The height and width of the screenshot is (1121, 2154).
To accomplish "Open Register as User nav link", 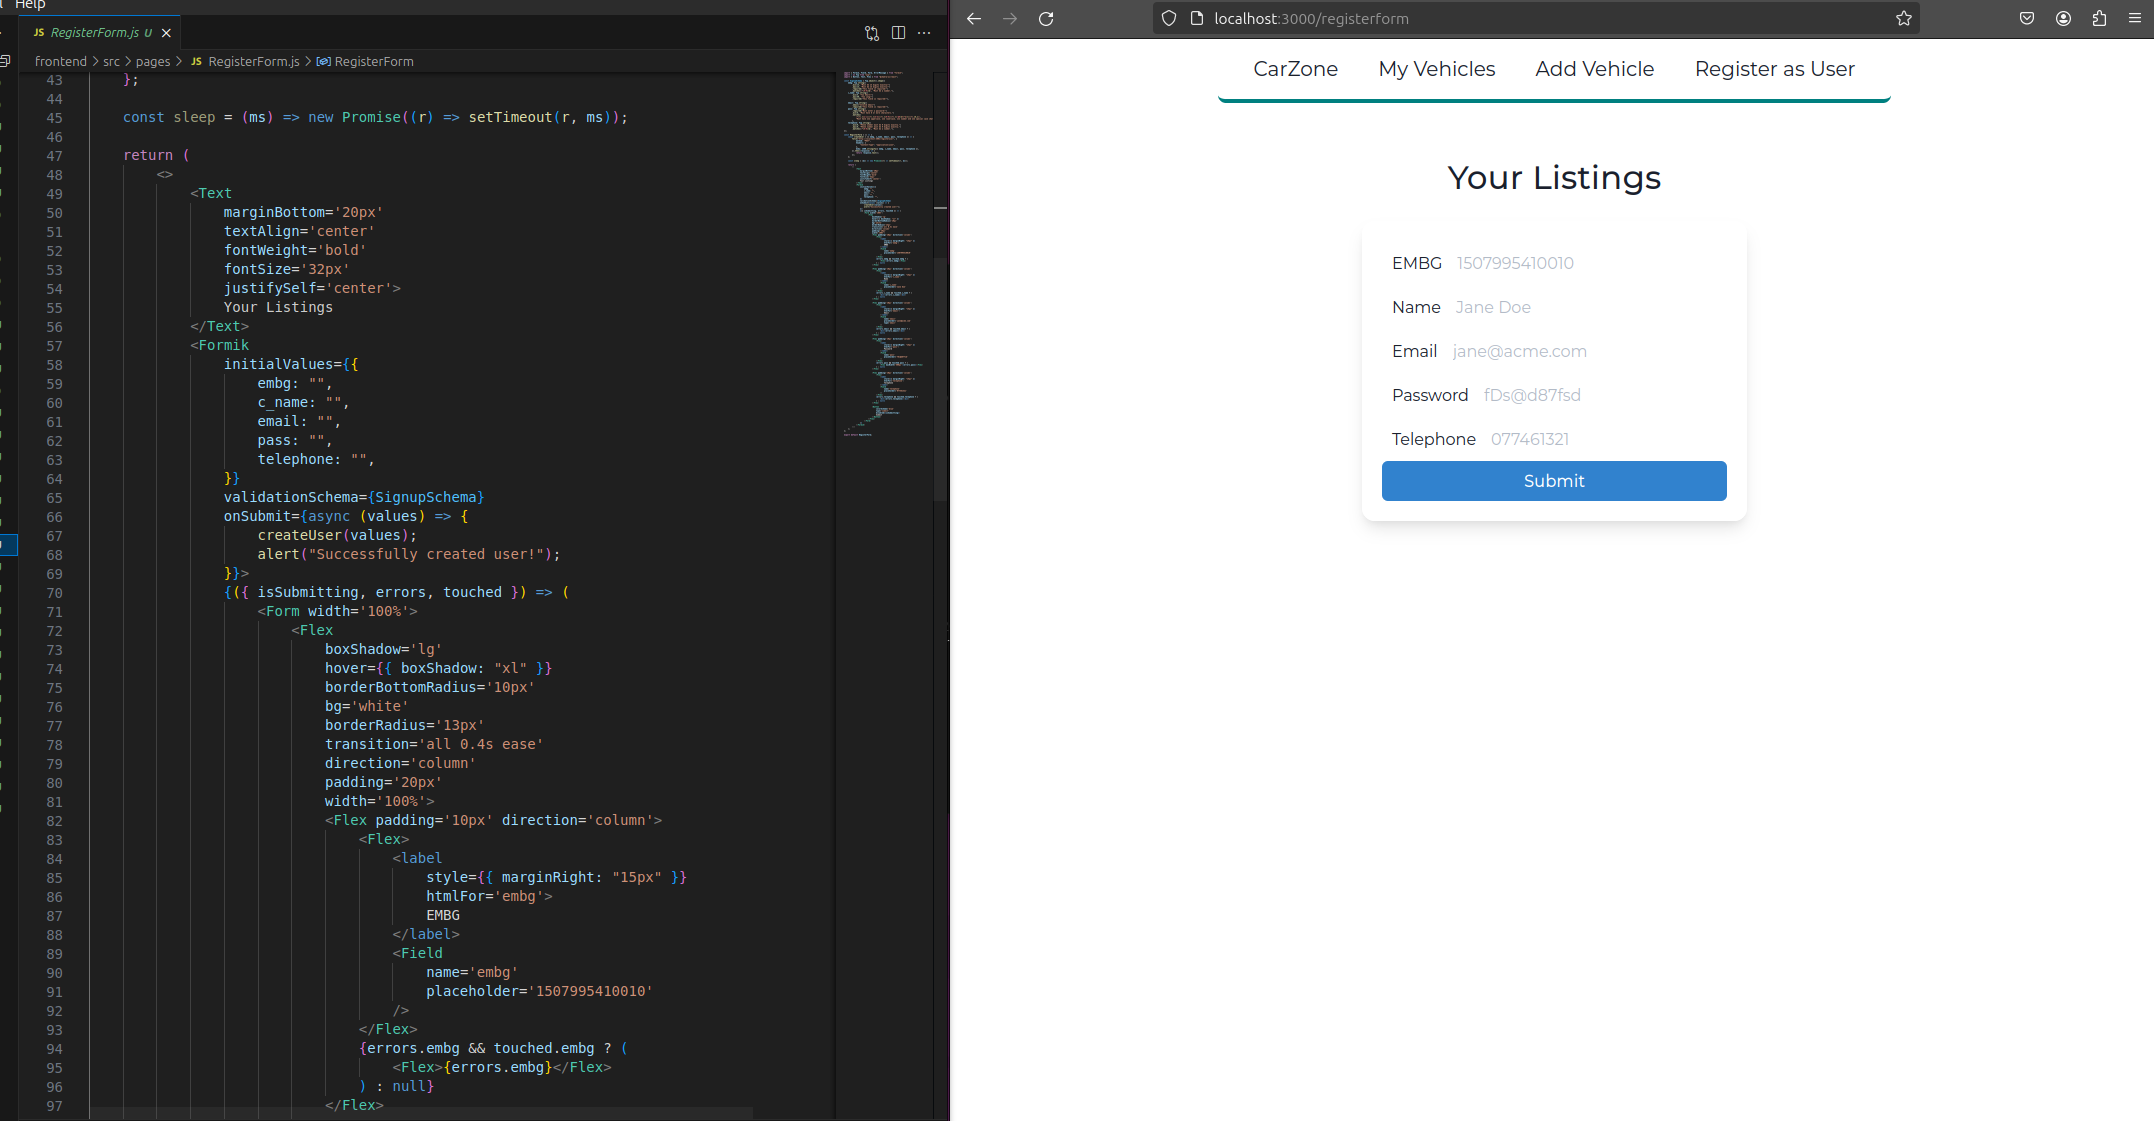I will click(1774, 69).
